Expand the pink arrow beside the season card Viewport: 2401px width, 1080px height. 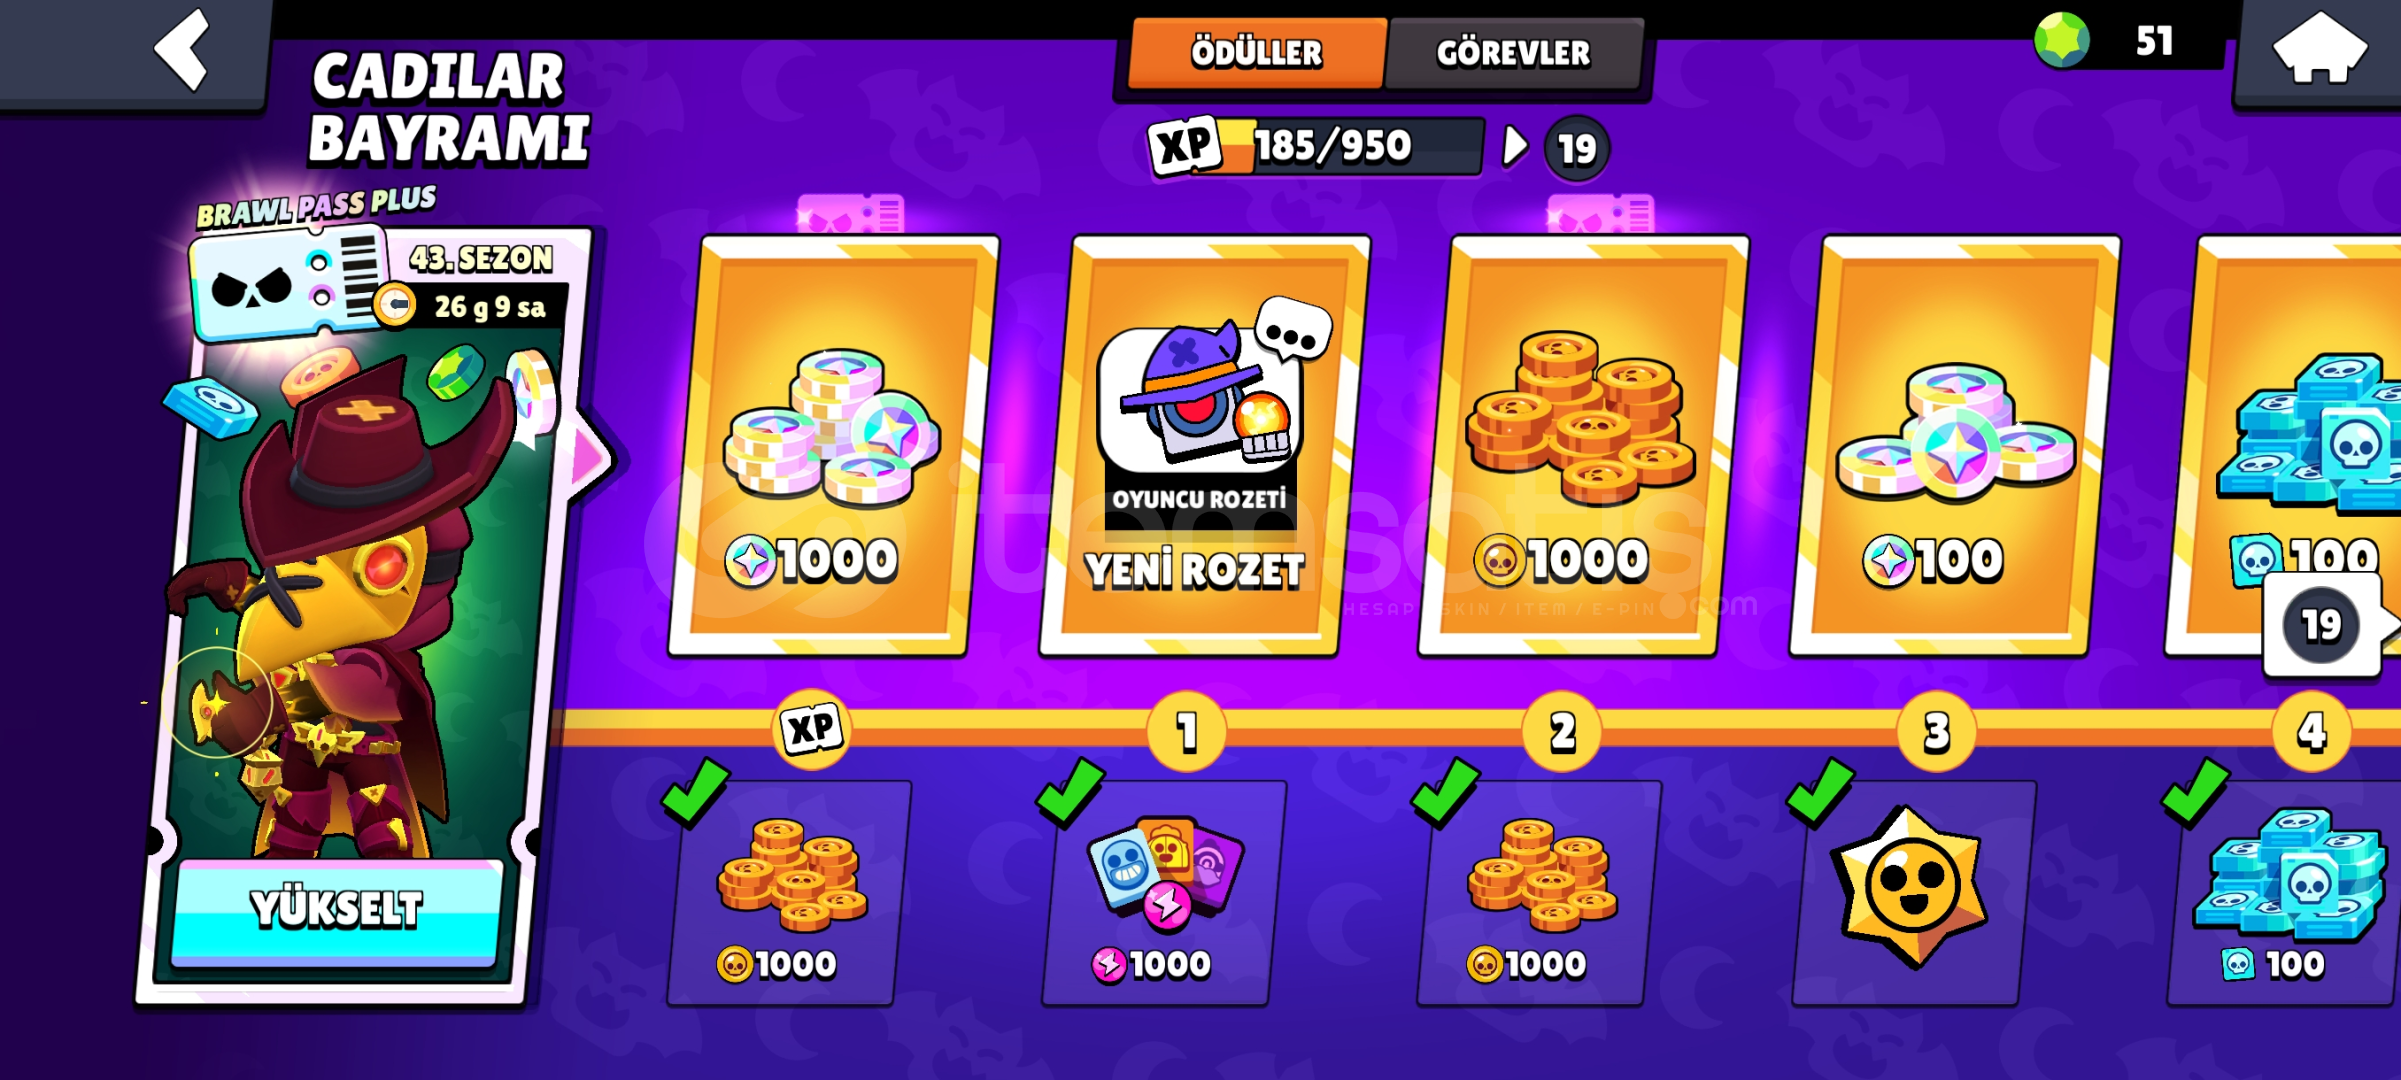tap(590, 458)
